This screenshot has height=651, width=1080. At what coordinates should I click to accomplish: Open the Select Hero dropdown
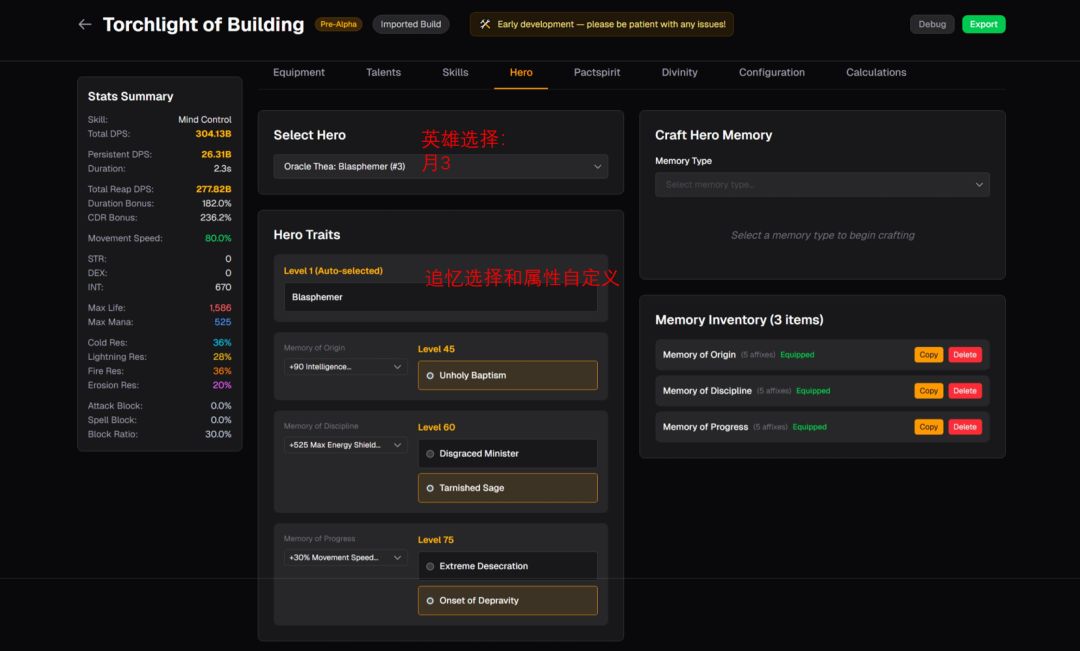click(x=441, y=167)
